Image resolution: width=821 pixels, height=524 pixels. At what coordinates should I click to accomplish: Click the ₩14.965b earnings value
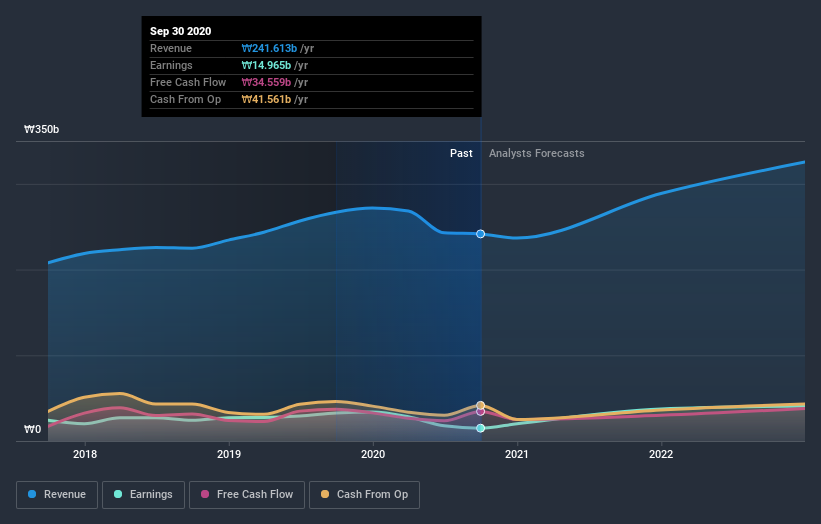266,65
